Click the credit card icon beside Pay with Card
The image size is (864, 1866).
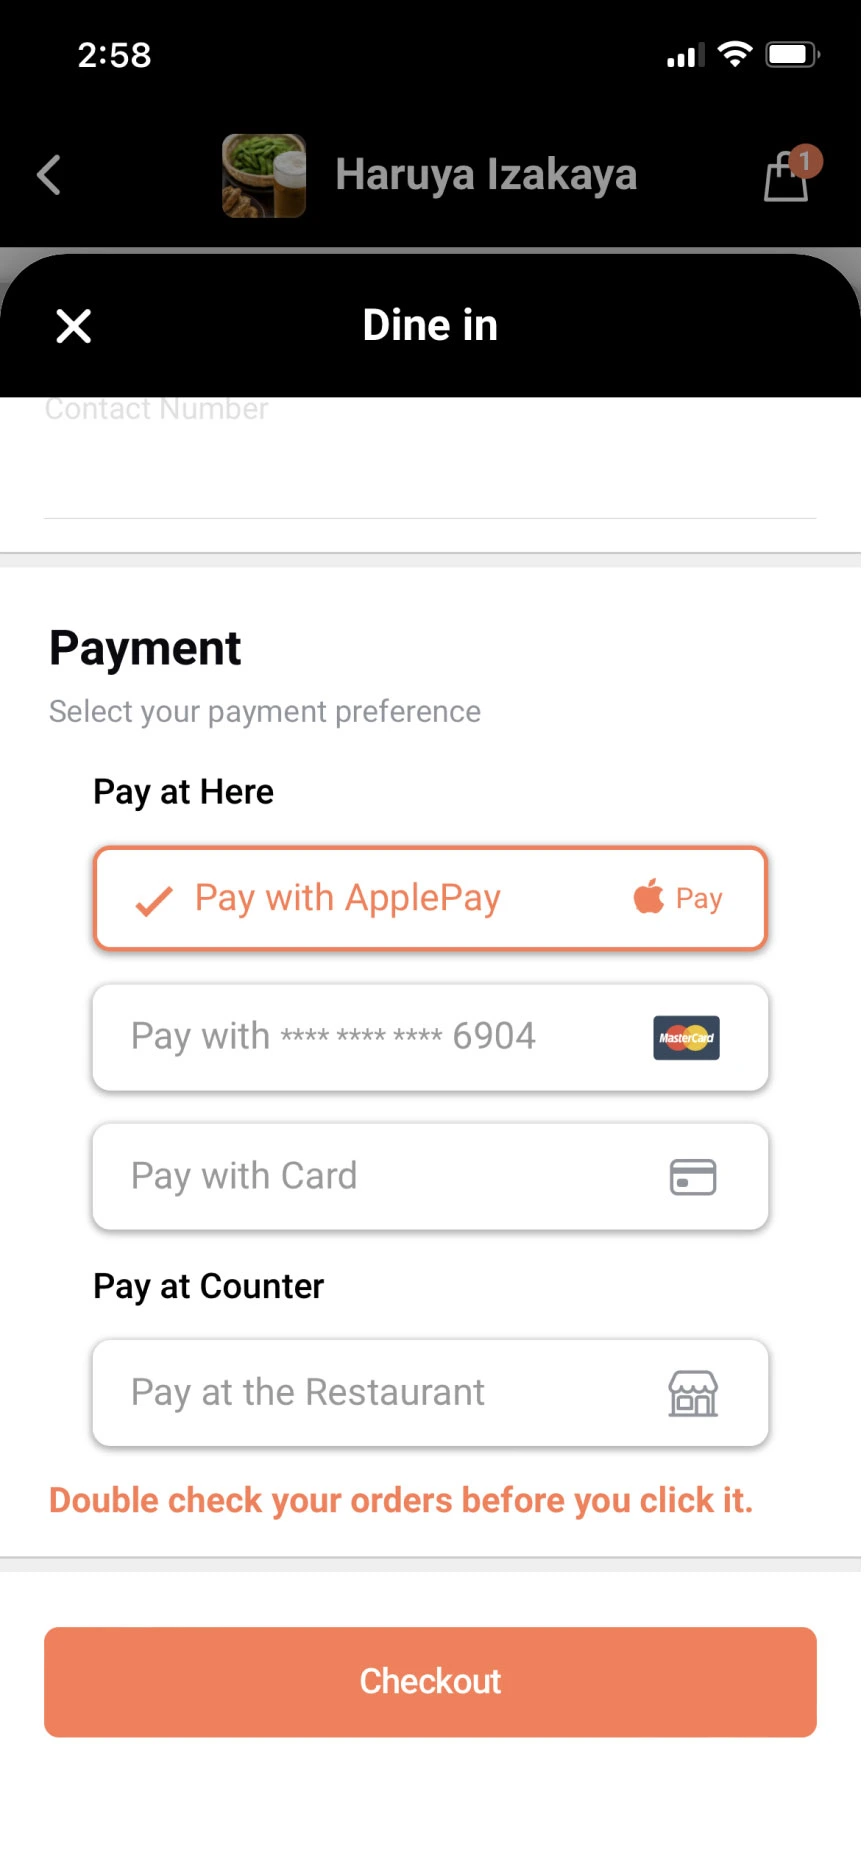point(694,1177)
